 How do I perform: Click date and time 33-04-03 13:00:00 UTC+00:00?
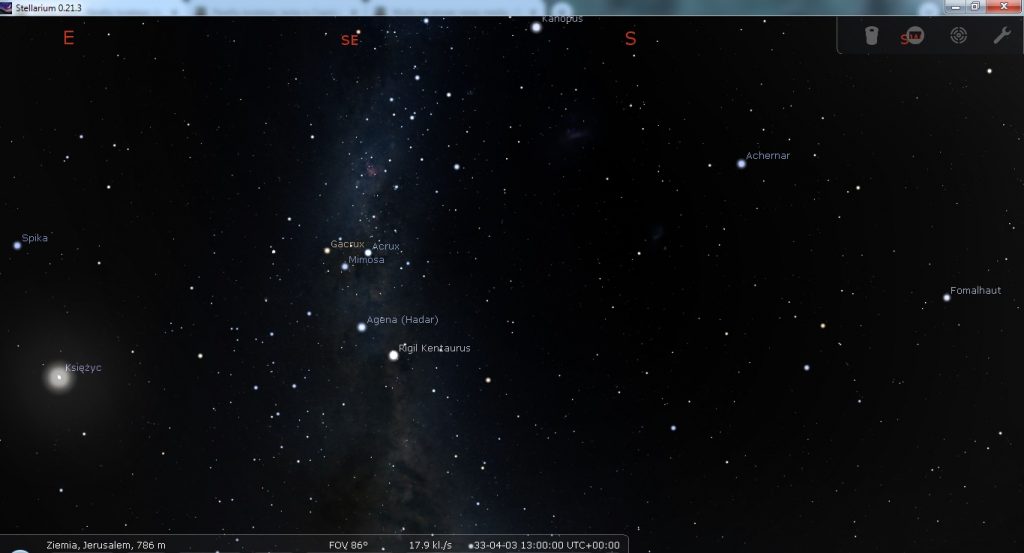pos(547,545)
